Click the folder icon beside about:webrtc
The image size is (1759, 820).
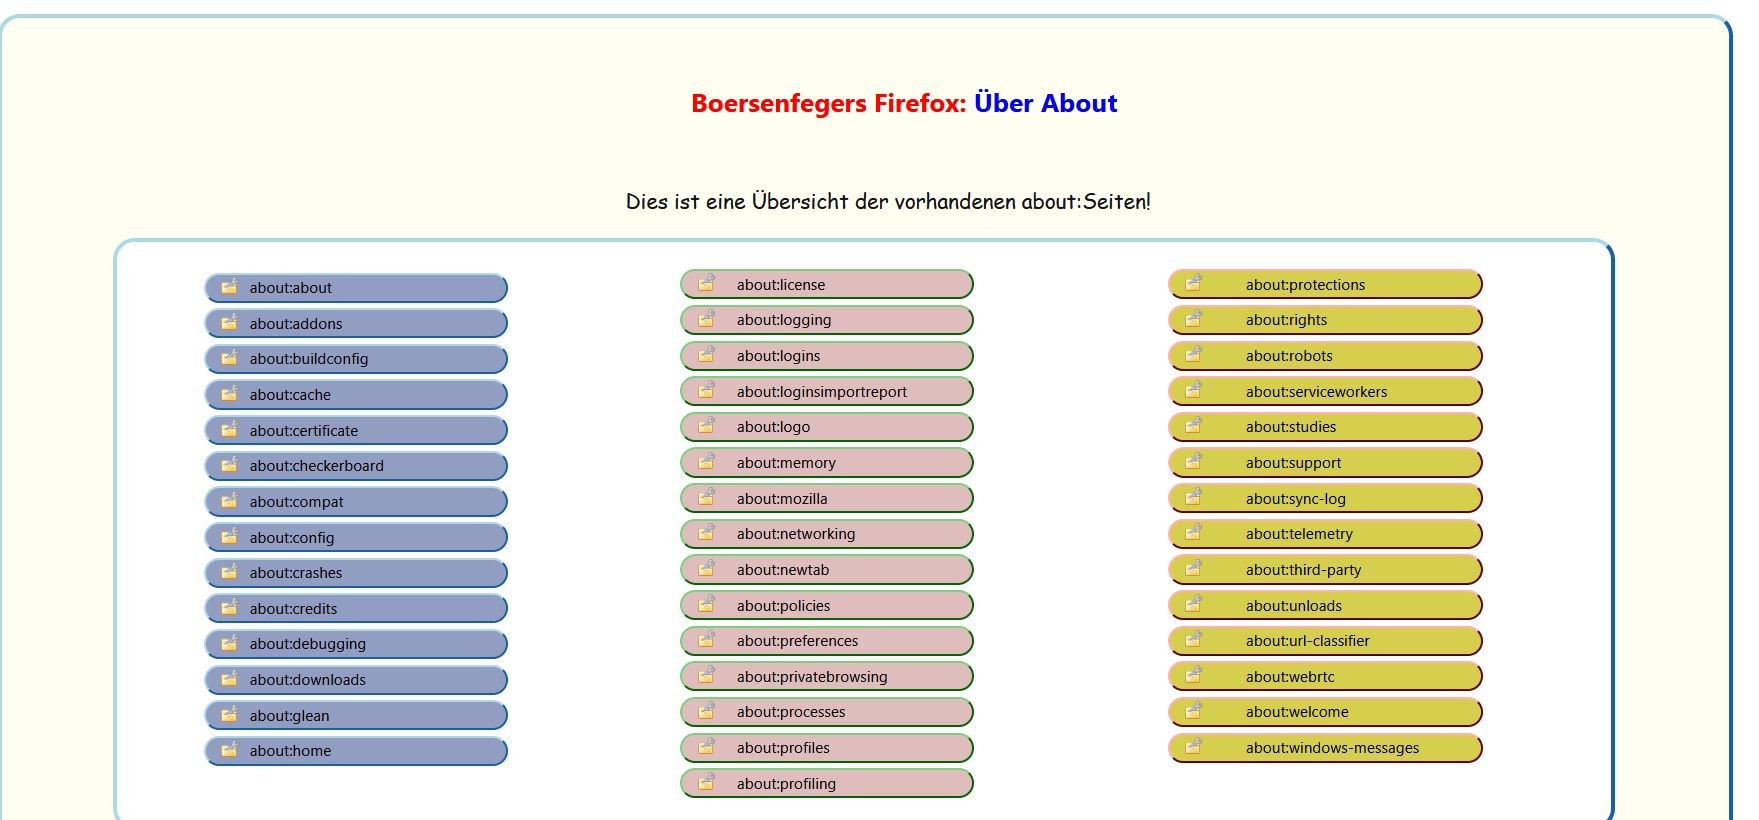[x=1193, y=676]
